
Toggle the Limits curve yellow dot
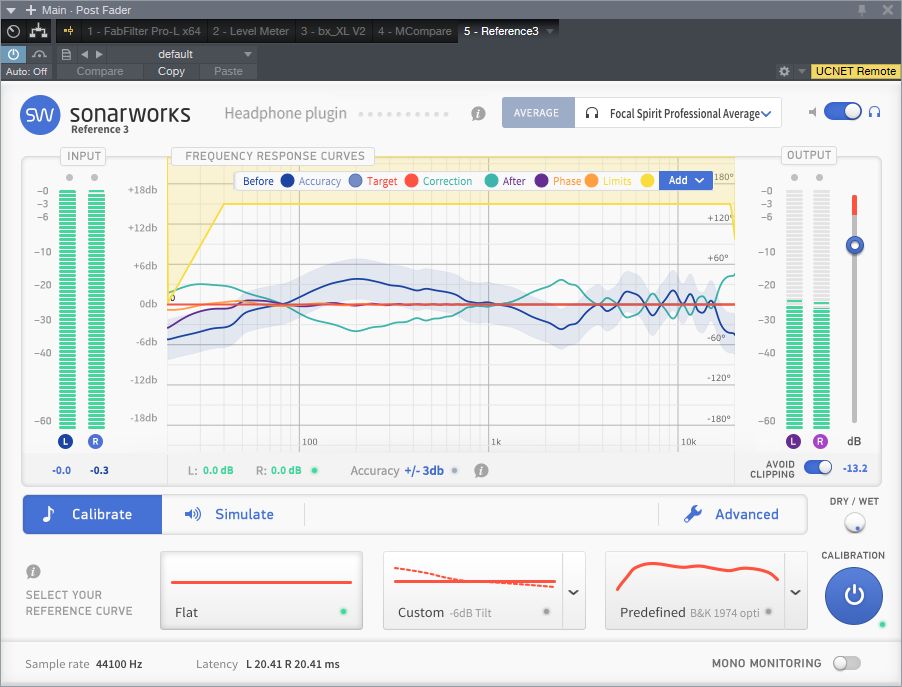[x=647, y=181]
